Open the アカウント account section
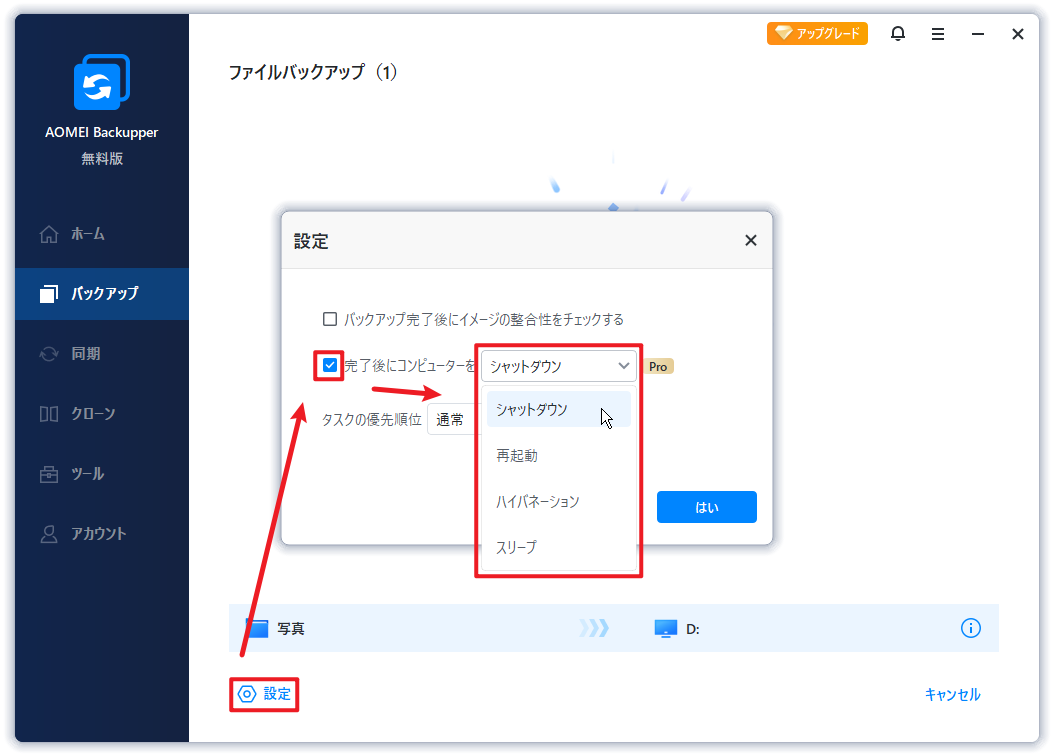Image resolution: width=1056 pixels, height=755 pixels. point(102,533)
